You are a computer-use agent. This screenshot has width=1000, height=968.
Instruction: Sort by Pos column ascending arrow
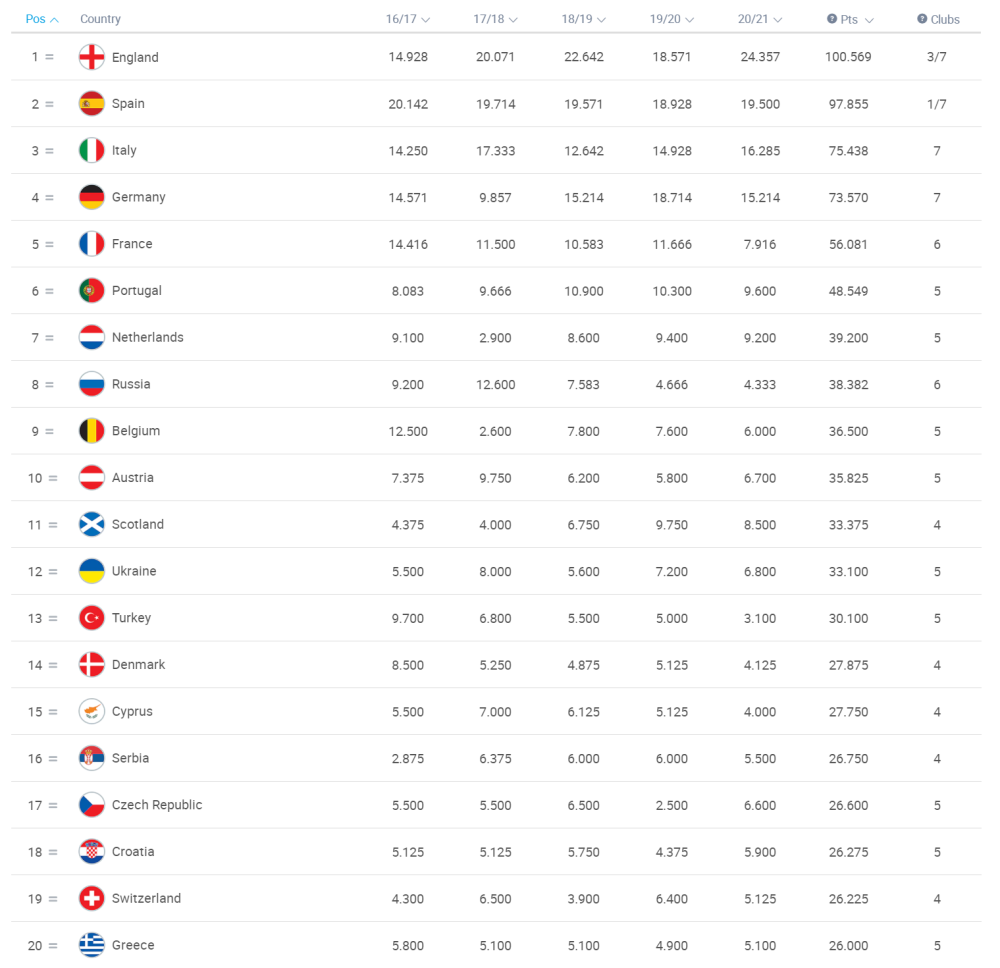coord(54,20)
